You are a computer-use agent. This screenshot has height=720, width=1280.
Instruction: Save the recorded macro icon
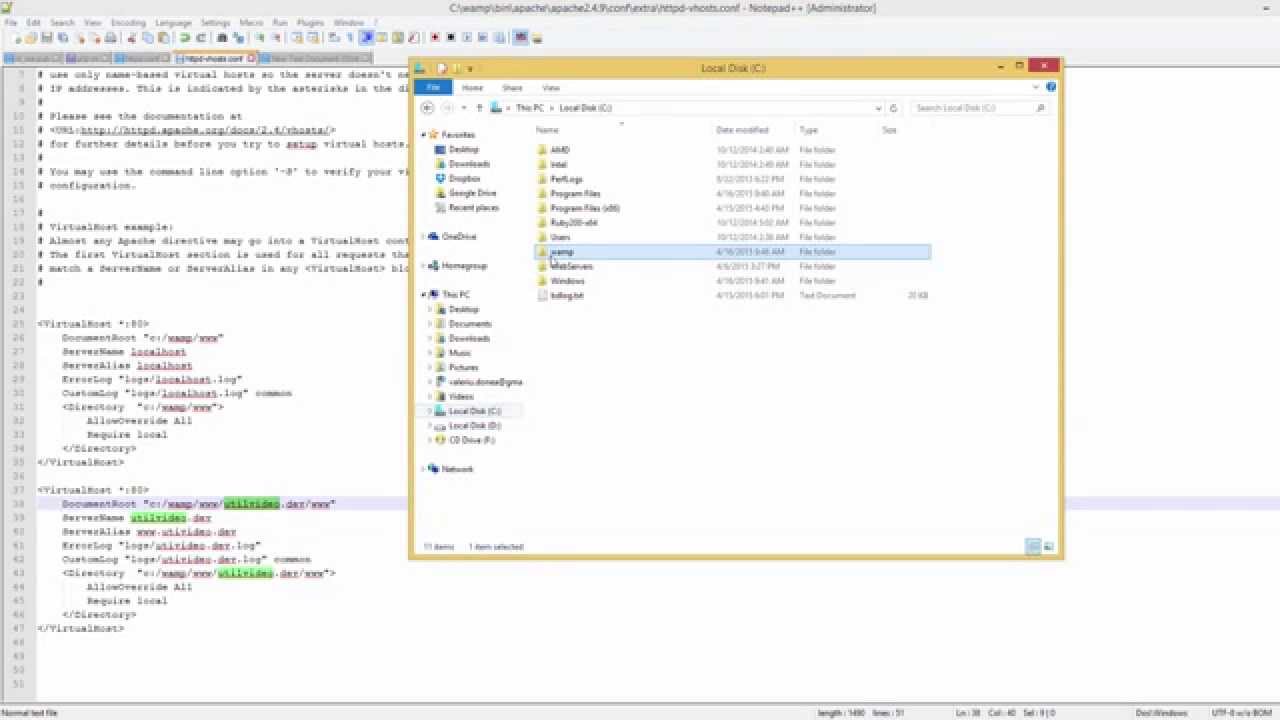coord(499,38)
